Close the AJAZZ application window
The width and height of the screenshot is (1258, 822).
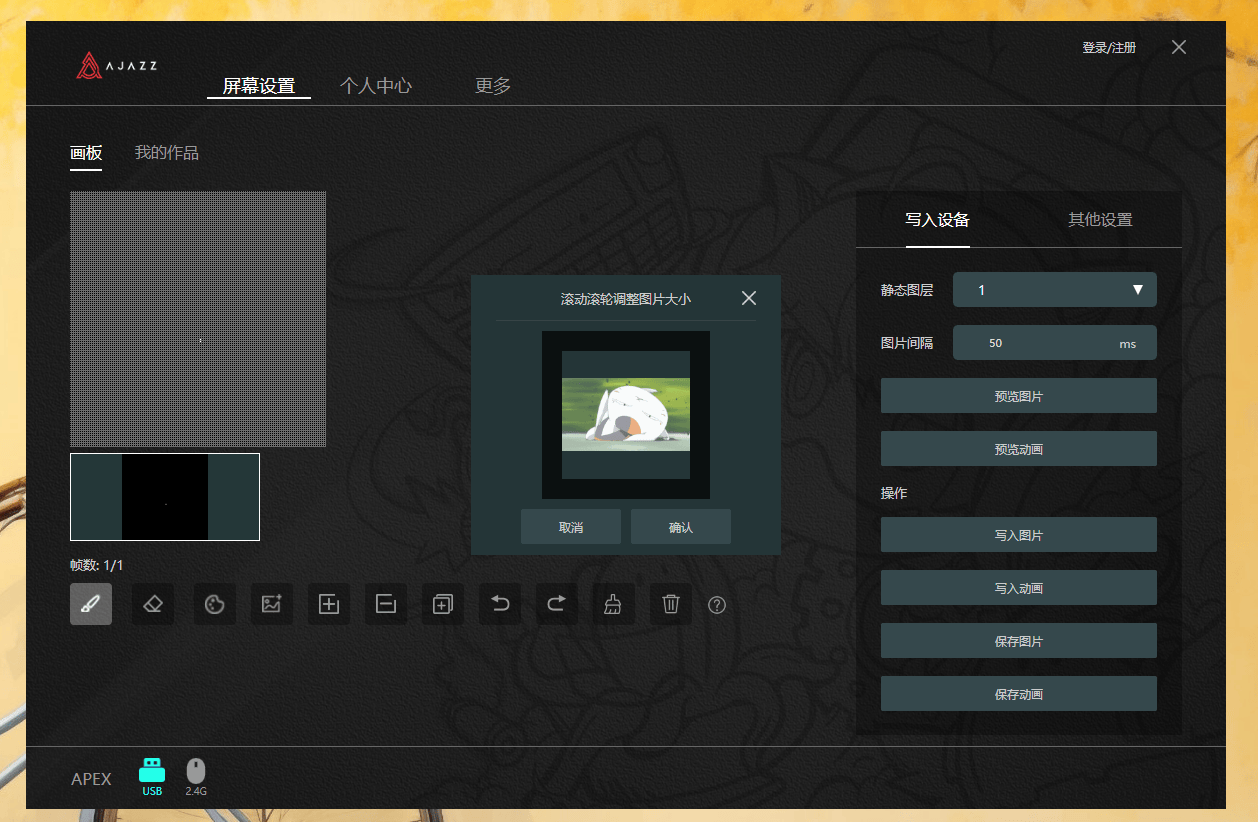[1179, 47]
